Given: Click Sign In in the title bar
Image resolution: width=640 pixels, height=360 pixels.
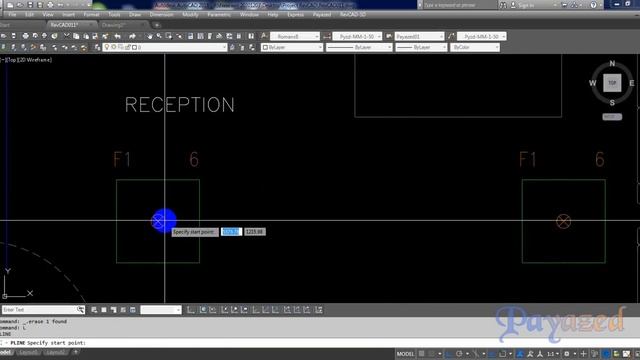Looking at the screenshot, I should click(x=526, y=5).
